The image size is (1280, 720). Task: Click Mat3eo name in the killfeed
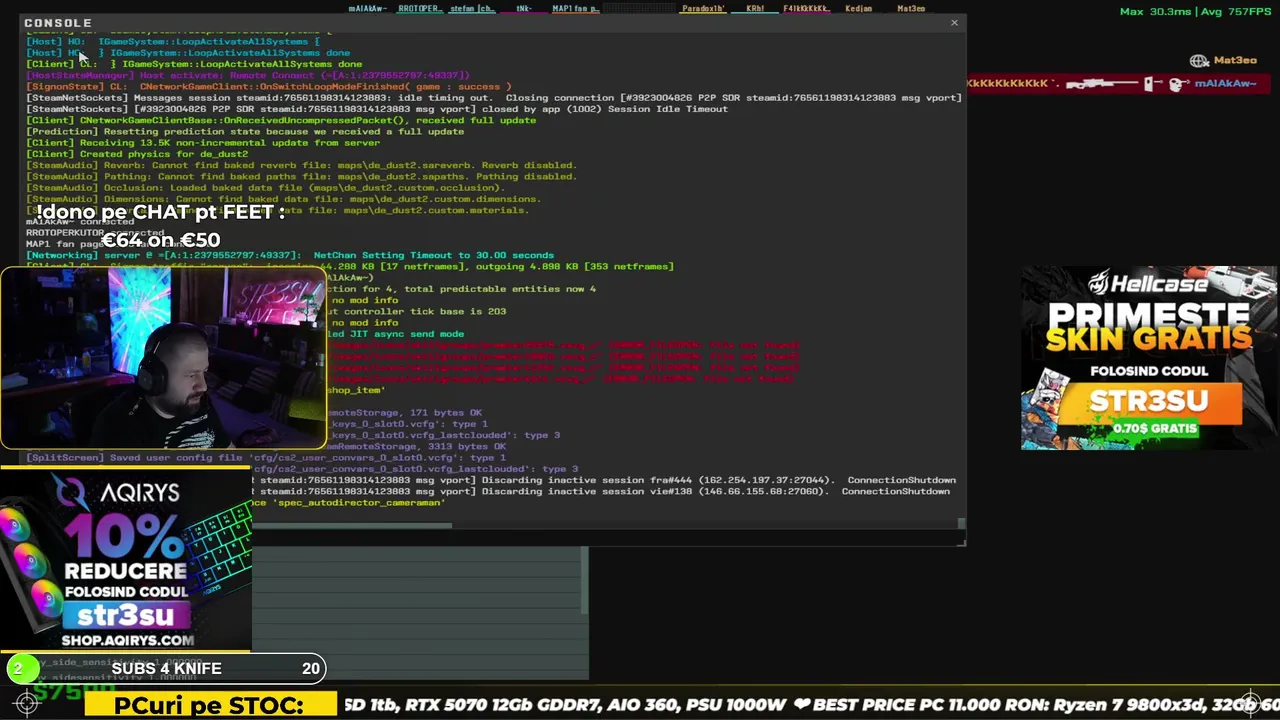coord(1235,61)
